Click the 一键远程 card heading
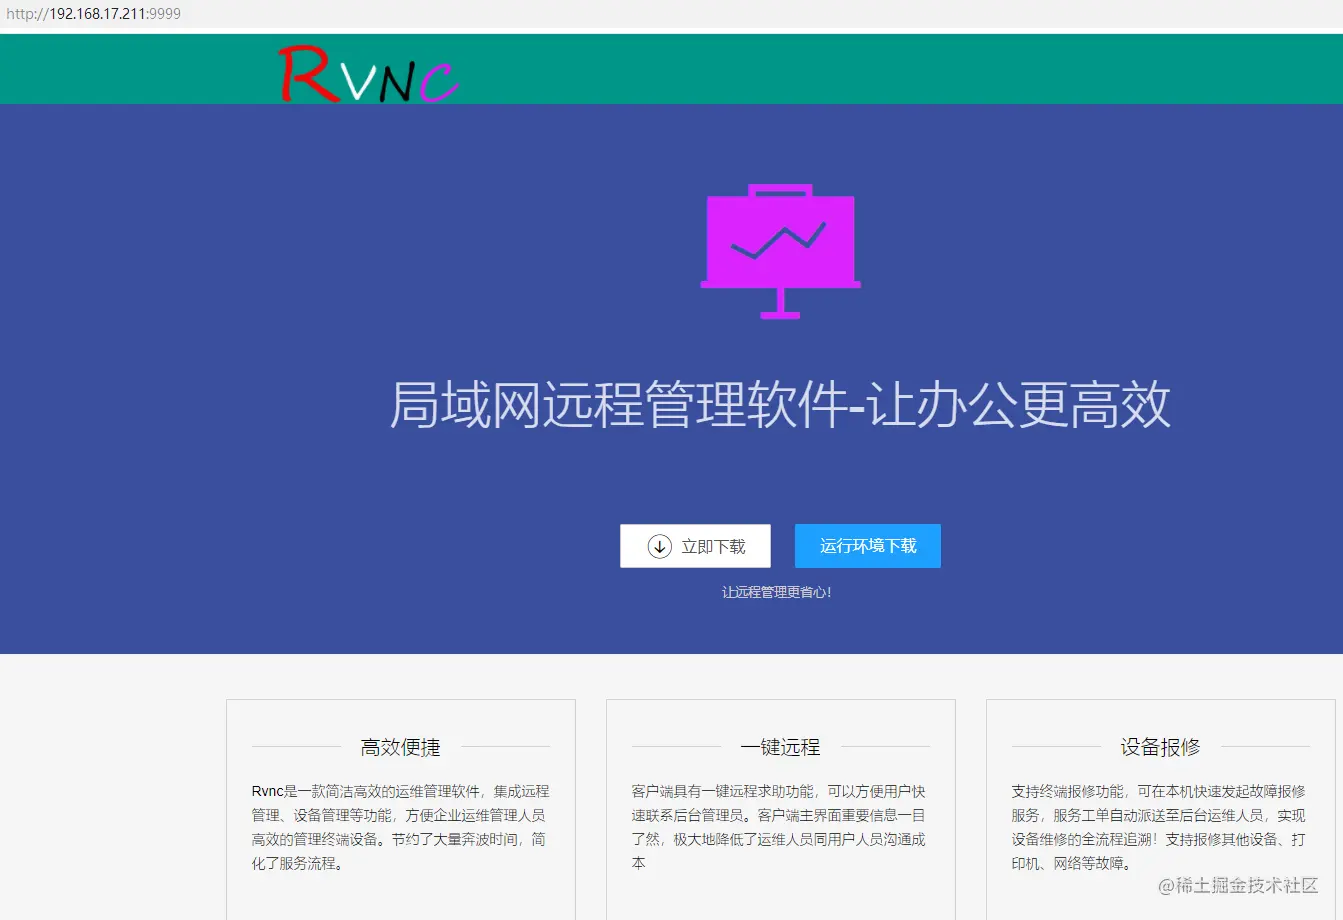 (x=780, y=747)
